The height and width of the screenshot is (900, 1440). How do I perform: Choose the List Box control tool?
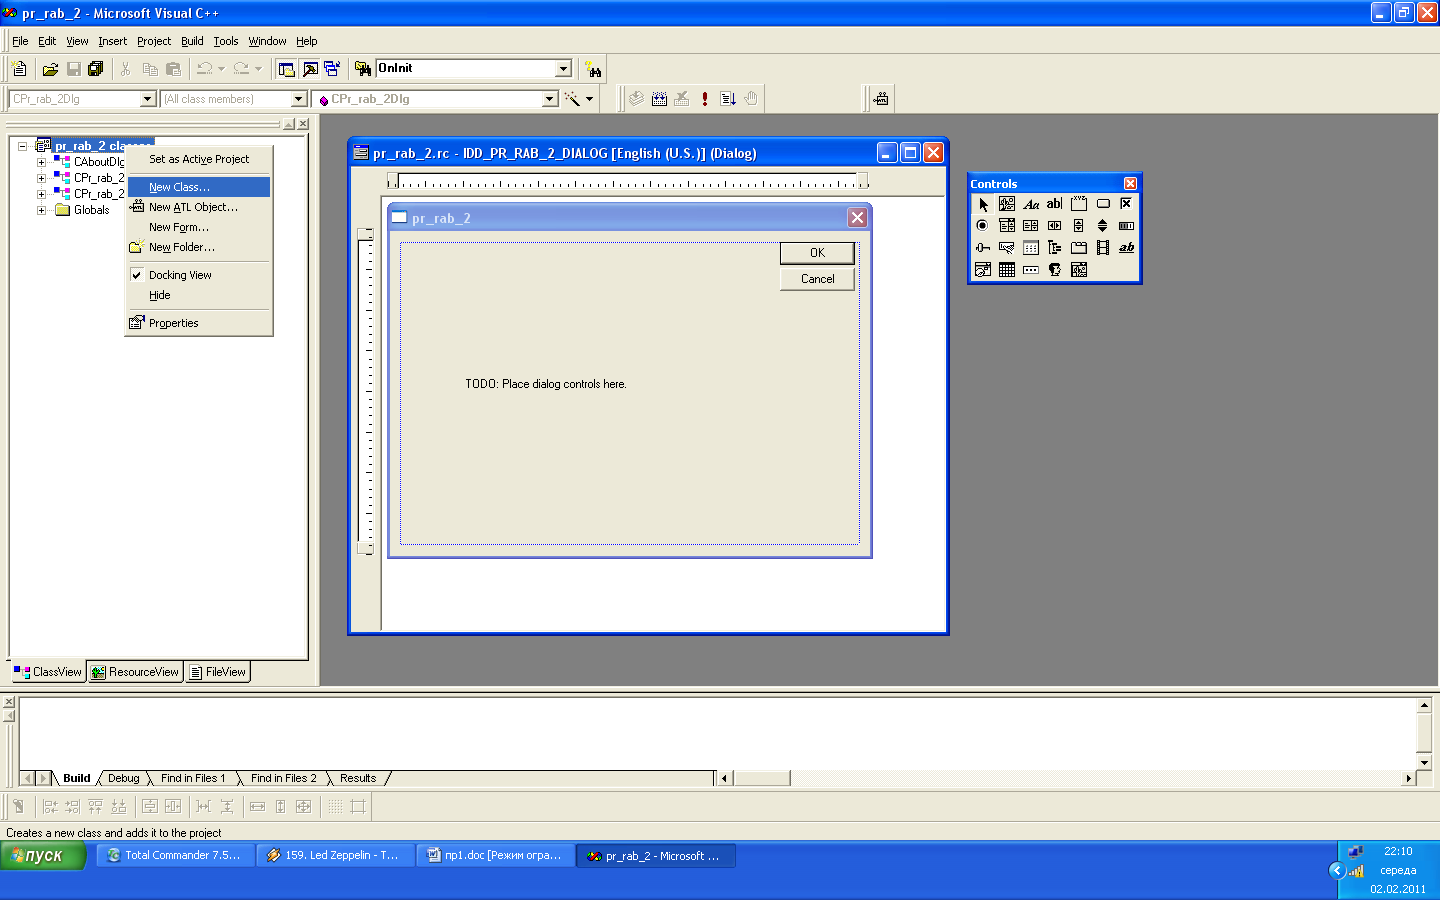tap(1031, 226)
